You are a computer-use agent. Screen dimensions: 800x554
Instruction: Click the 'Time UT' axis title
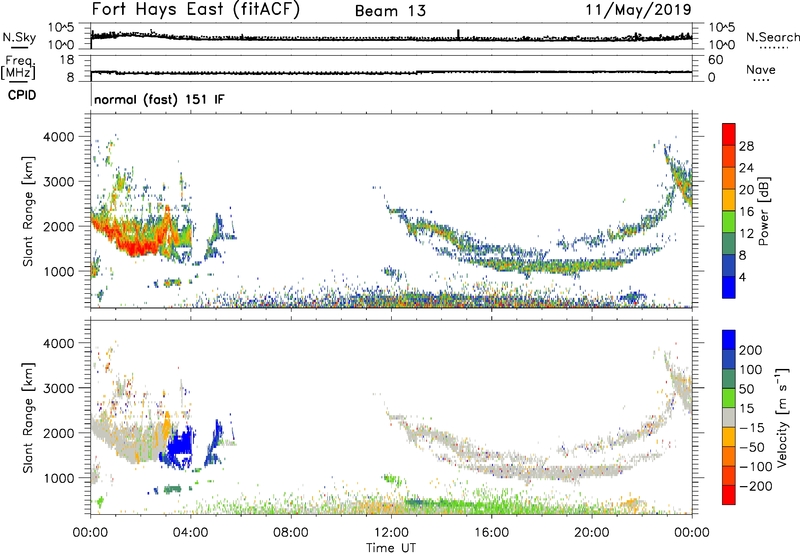pyautogui.click(x=391, y=548)
